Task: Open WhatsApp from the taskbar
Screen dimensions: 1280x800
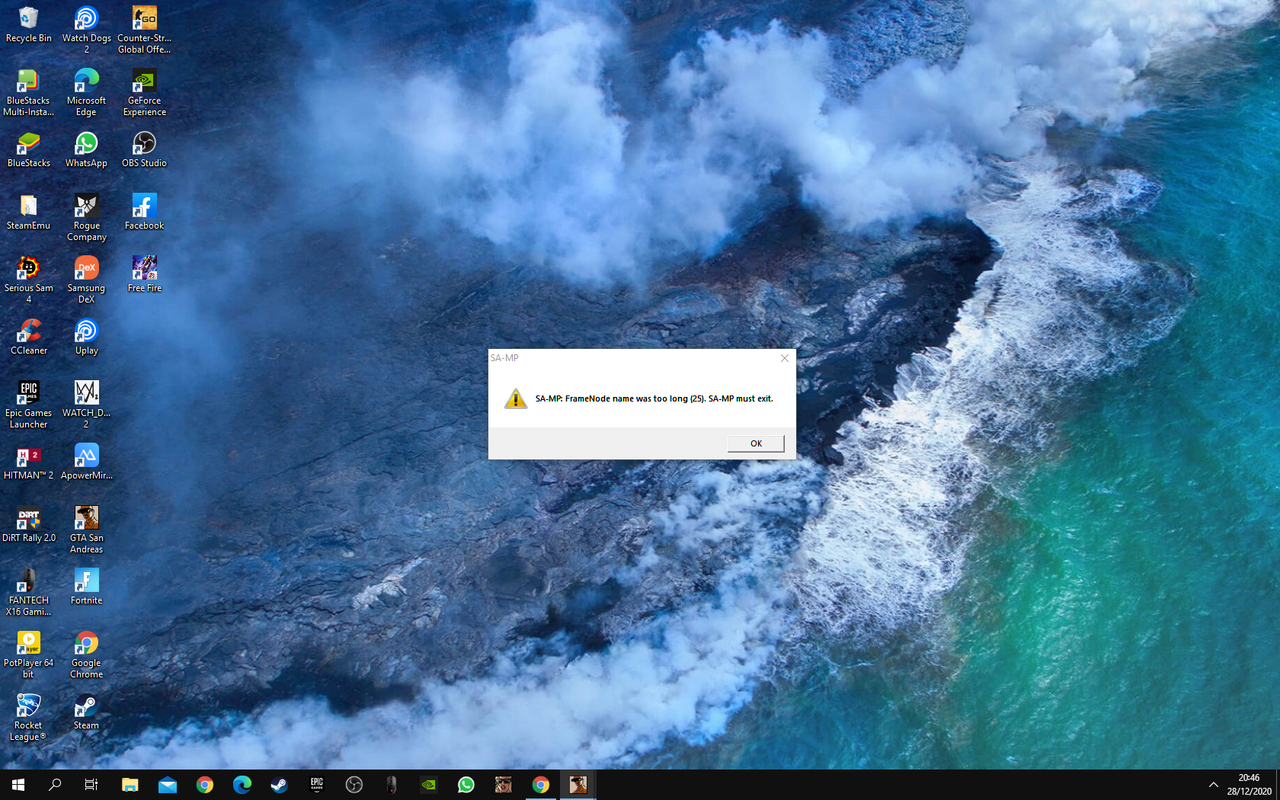Action: [466, 785]
